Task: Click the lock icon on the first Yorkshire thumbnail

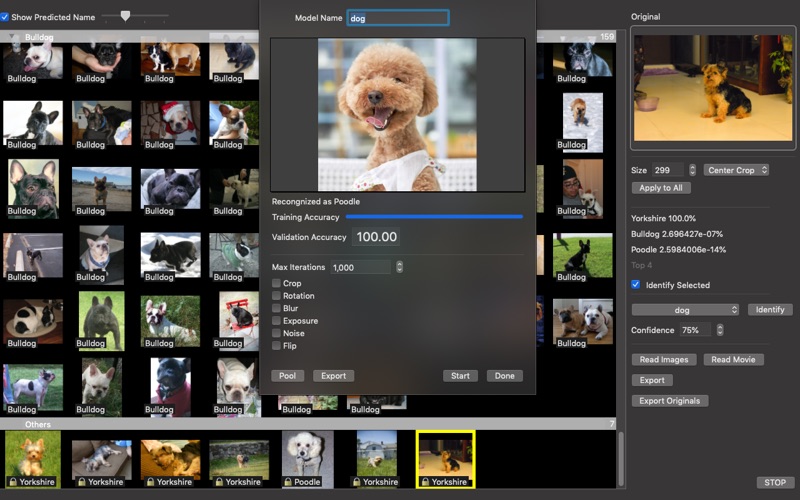Action: (x=13, y=482)
